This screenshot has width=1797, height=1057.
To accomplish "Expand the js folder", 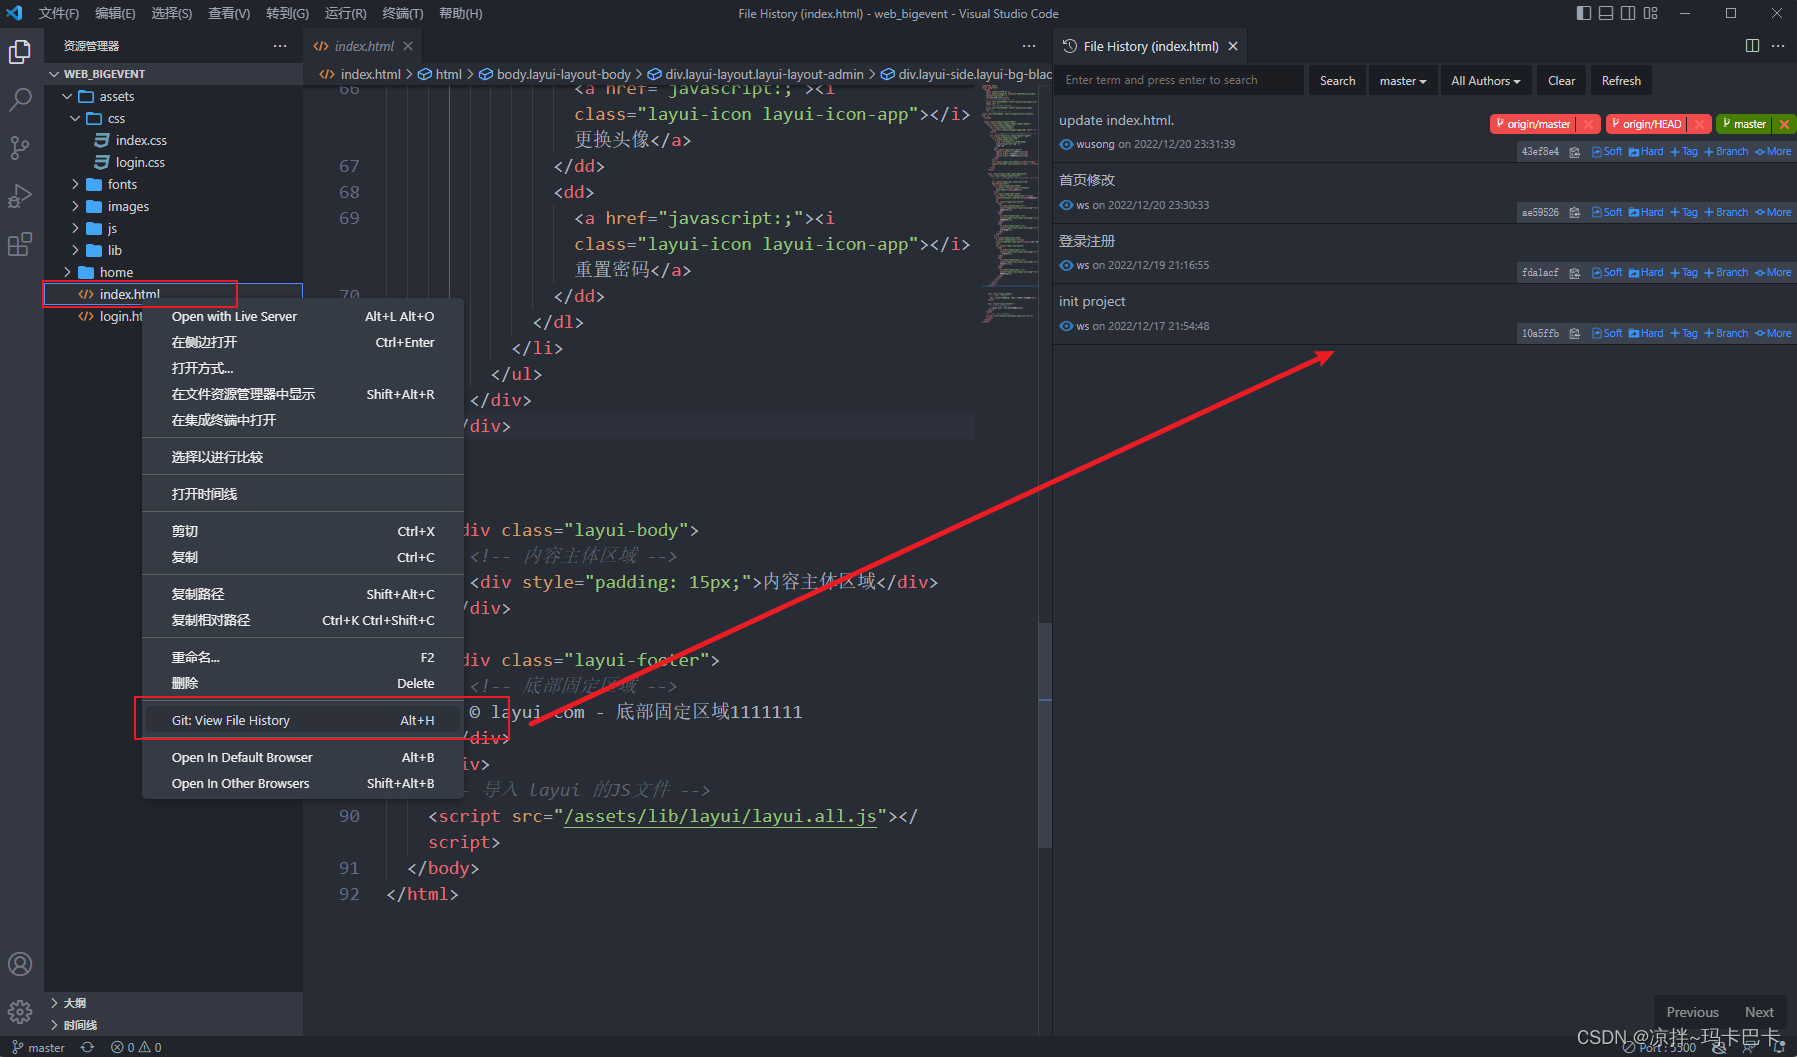I will pyautogui.click(x=75, y=228).
